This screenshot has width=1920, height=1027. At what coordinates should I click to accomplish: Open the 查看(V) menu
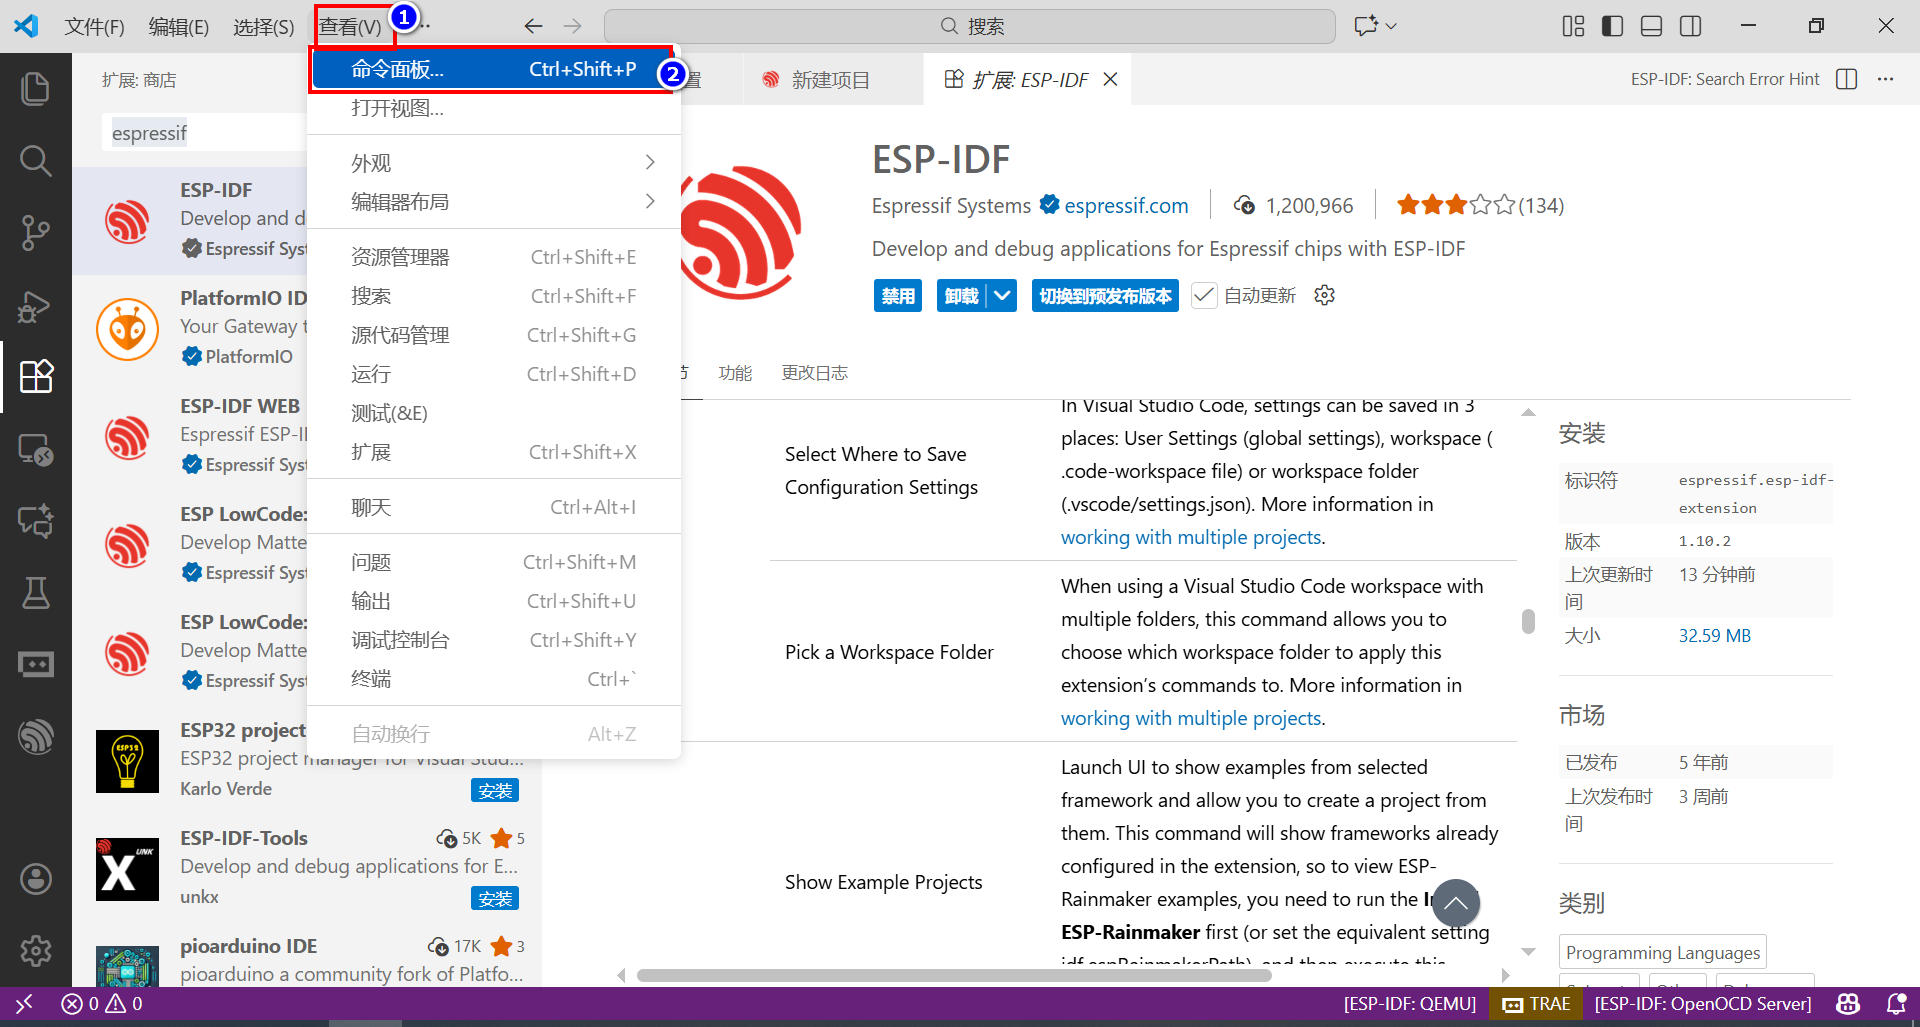[351, 26]
